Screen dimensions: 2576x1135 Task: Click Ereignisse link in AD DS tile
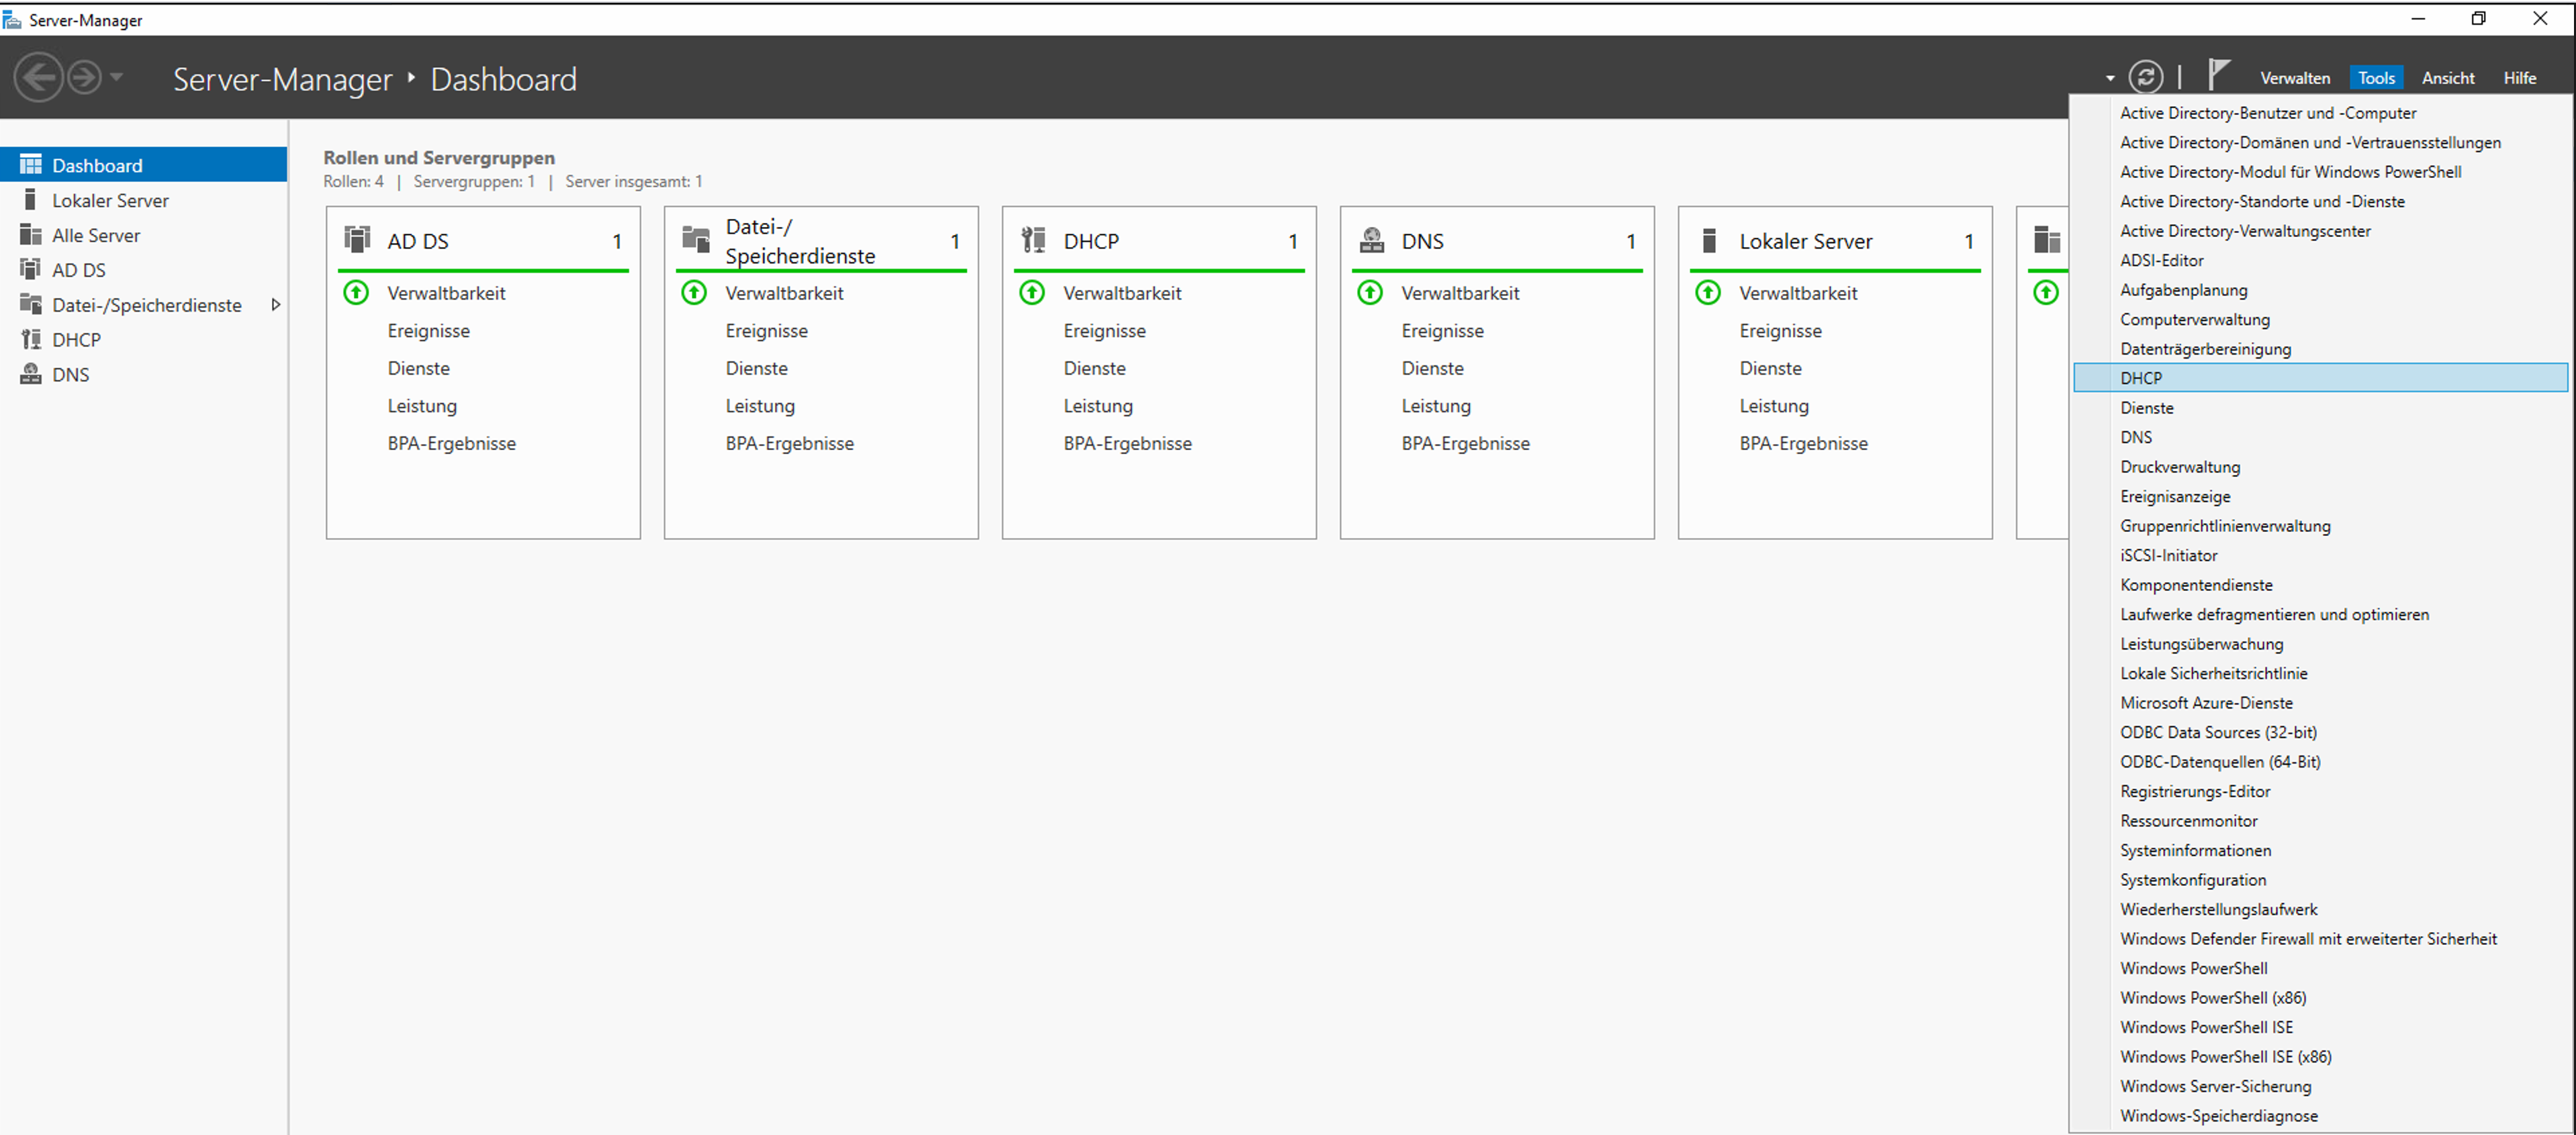click(x=428, y=331)
